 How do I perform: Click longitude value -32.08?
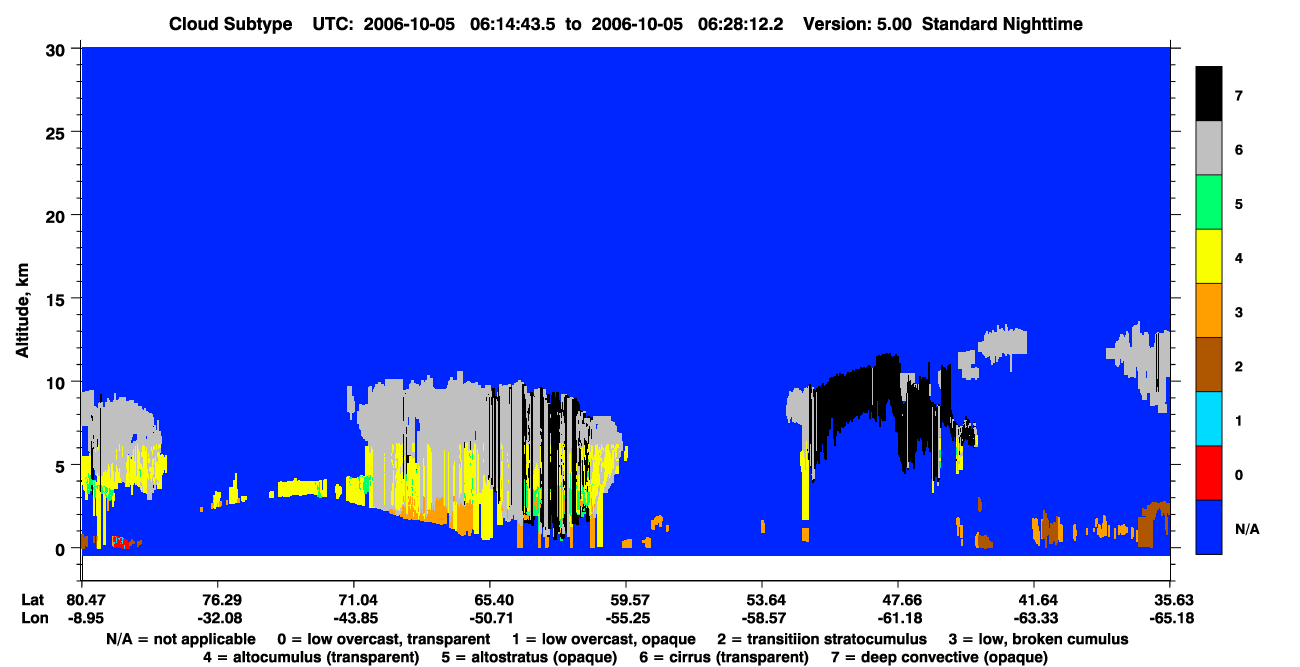point(217,617)
